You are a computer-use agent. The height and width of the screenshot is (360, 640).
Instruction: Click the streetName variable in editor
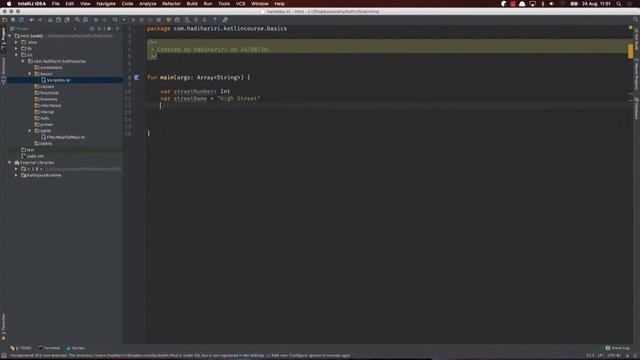pyautogui.click(x=190, y=98)
